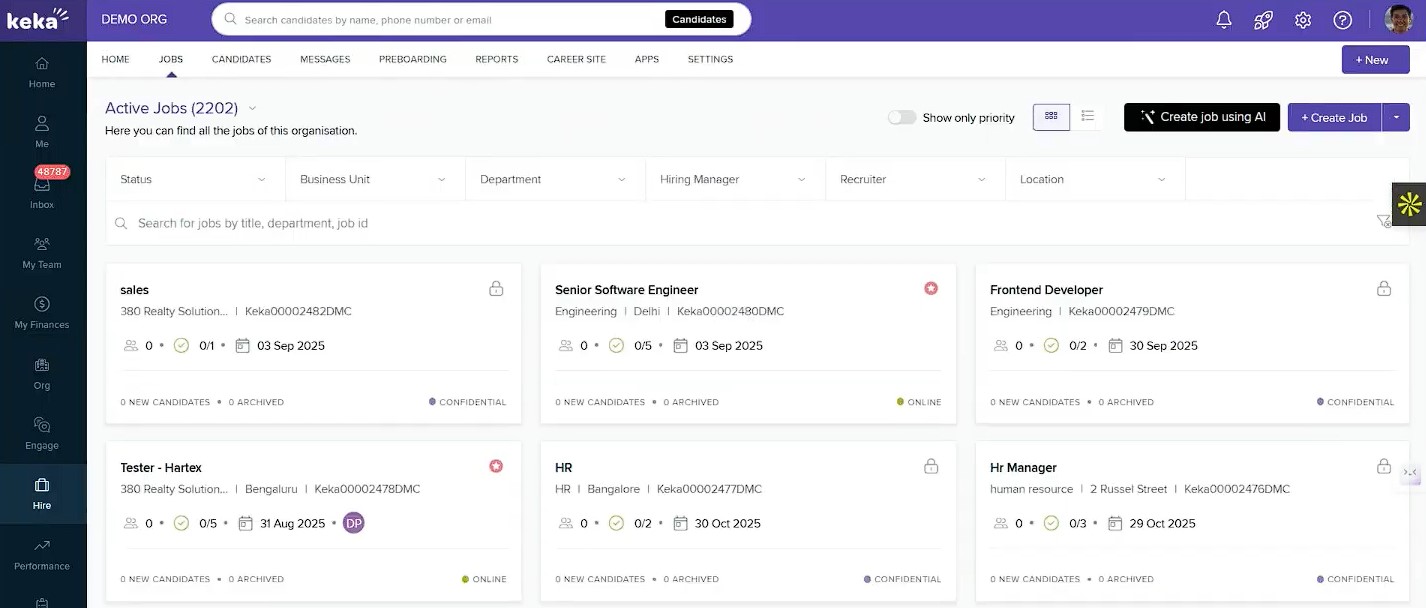Go to Home in the sidebar
The image size is (1426, 608).
pos(42,72)
